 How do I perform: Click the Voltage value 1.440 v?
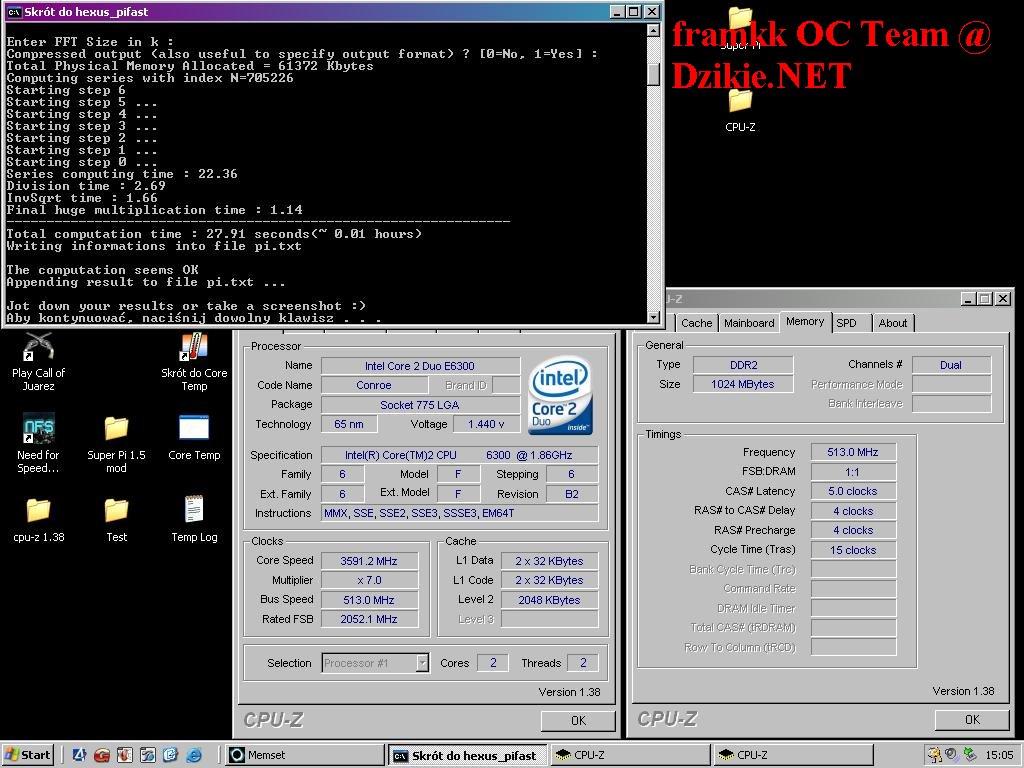point(486,424)
